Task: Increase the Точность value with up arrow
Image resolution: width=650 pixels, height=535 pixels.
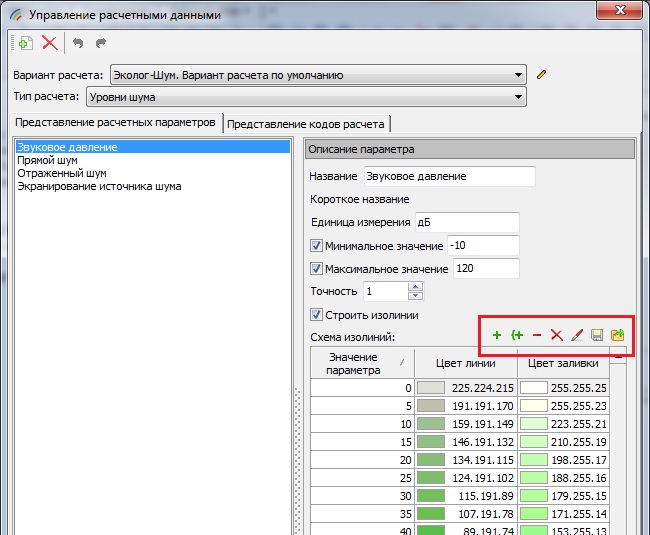Action: pos(416,286)
